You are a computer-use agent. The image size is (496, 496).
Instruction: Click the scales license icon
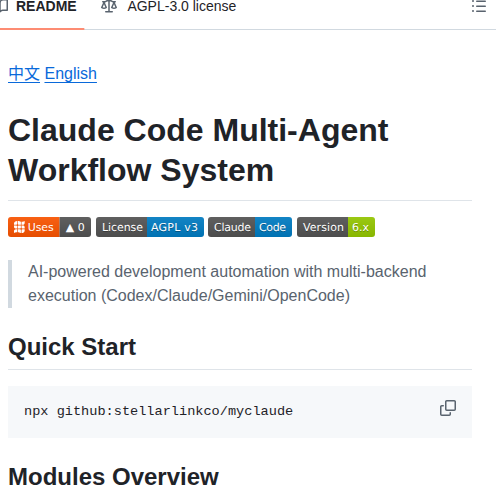click(x=109, y=6)
